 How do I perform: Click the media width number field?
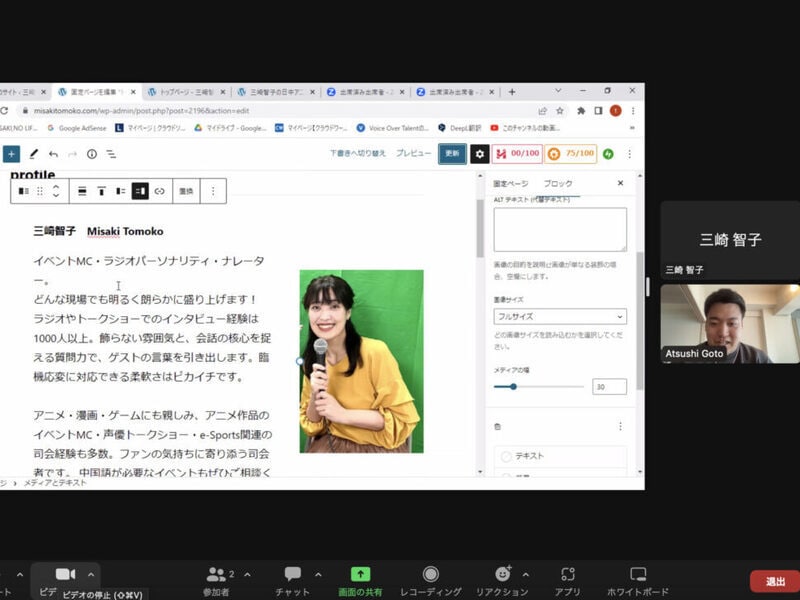click(x=609, y=387)
